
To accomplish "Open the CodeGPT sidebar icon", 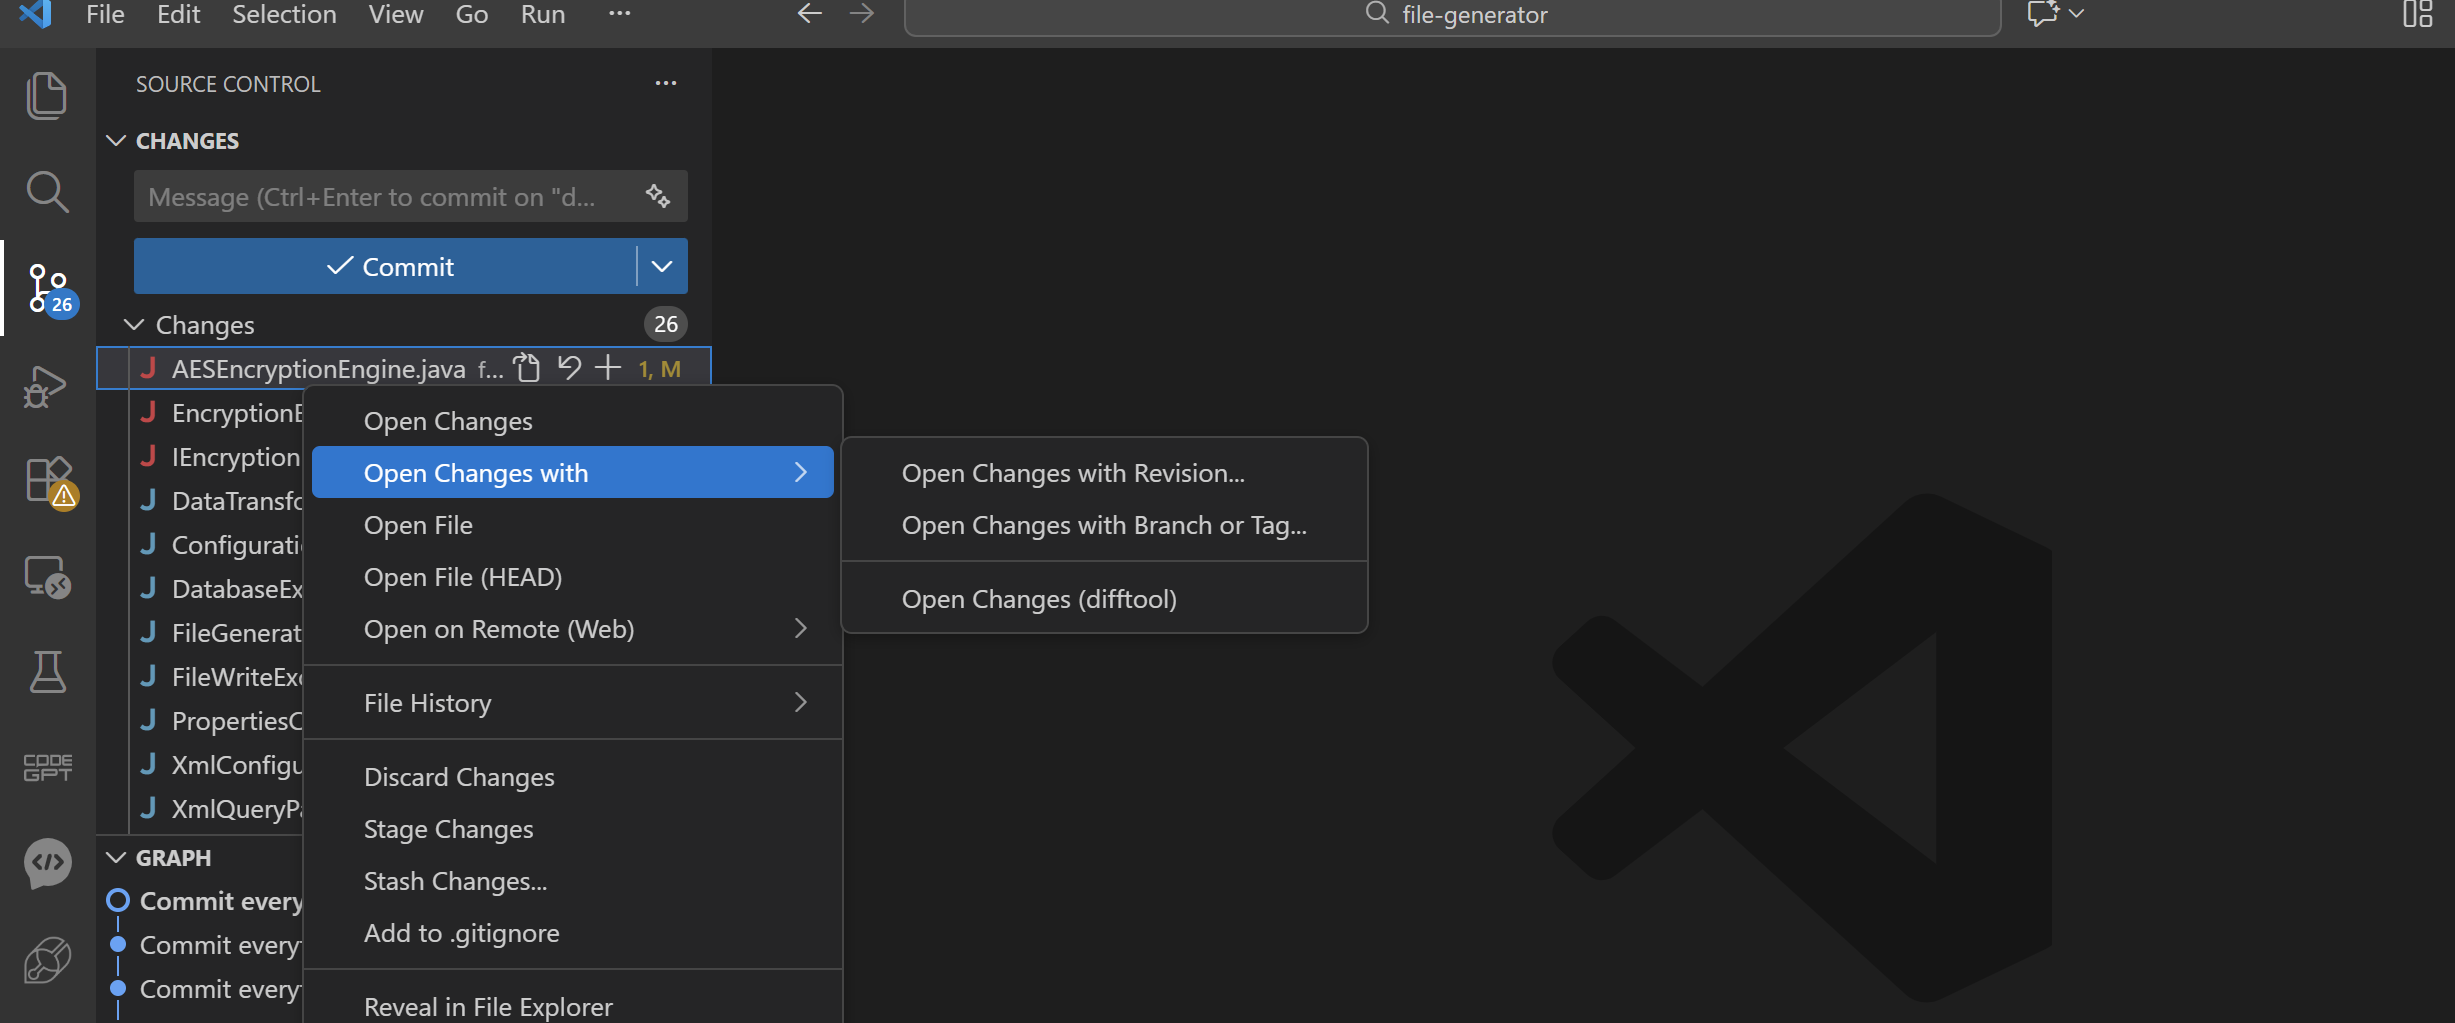I will coord(46,767).
